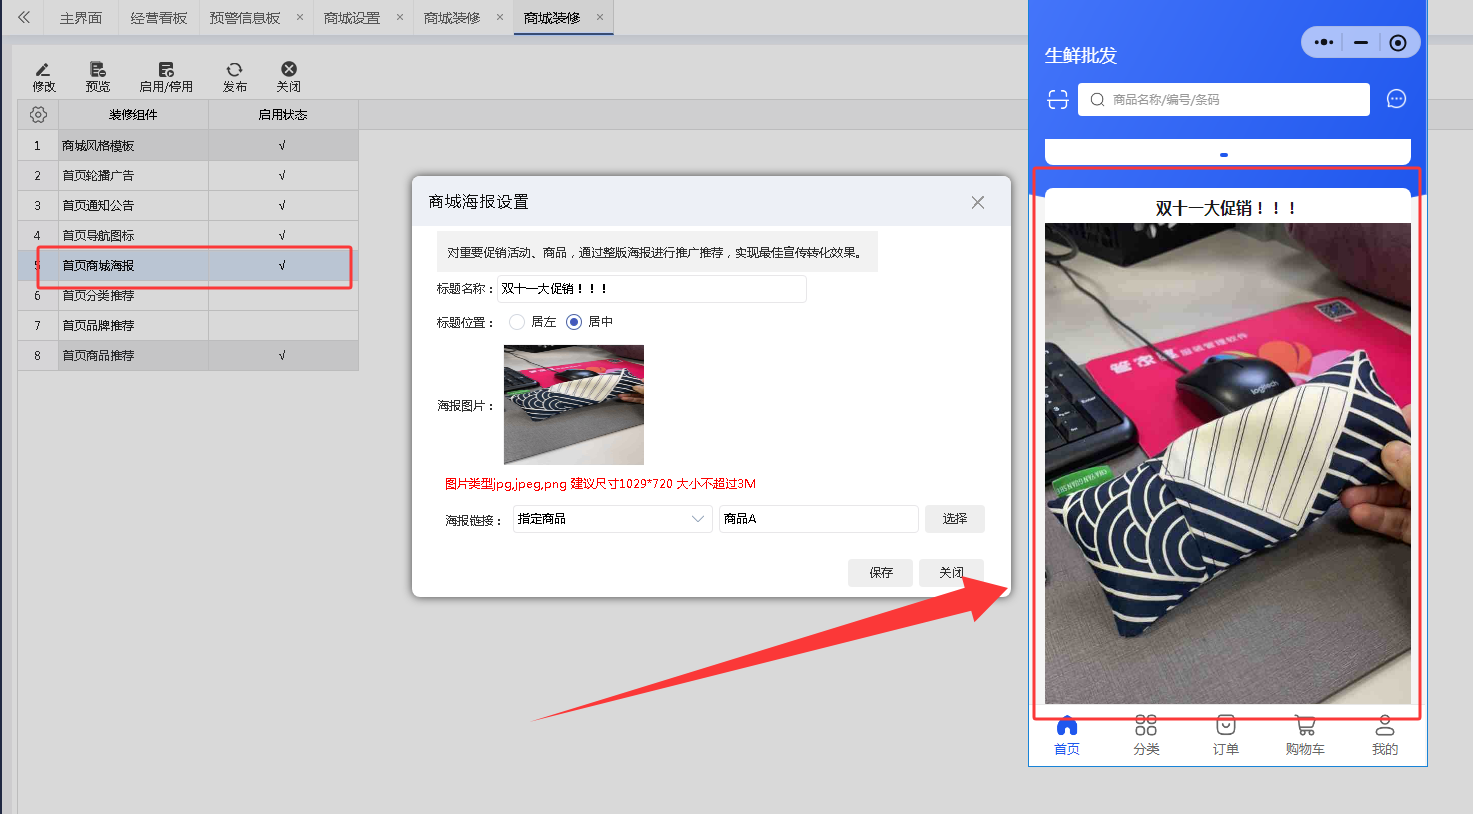Select the 居中 radio button
Viewport: 1473px width, 814px height.
pos(574,322)
